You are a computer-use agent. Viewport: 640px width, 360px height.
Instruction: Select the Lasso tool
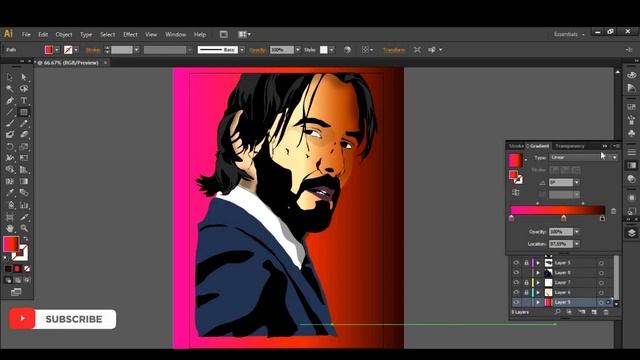[x=24, y=89]
